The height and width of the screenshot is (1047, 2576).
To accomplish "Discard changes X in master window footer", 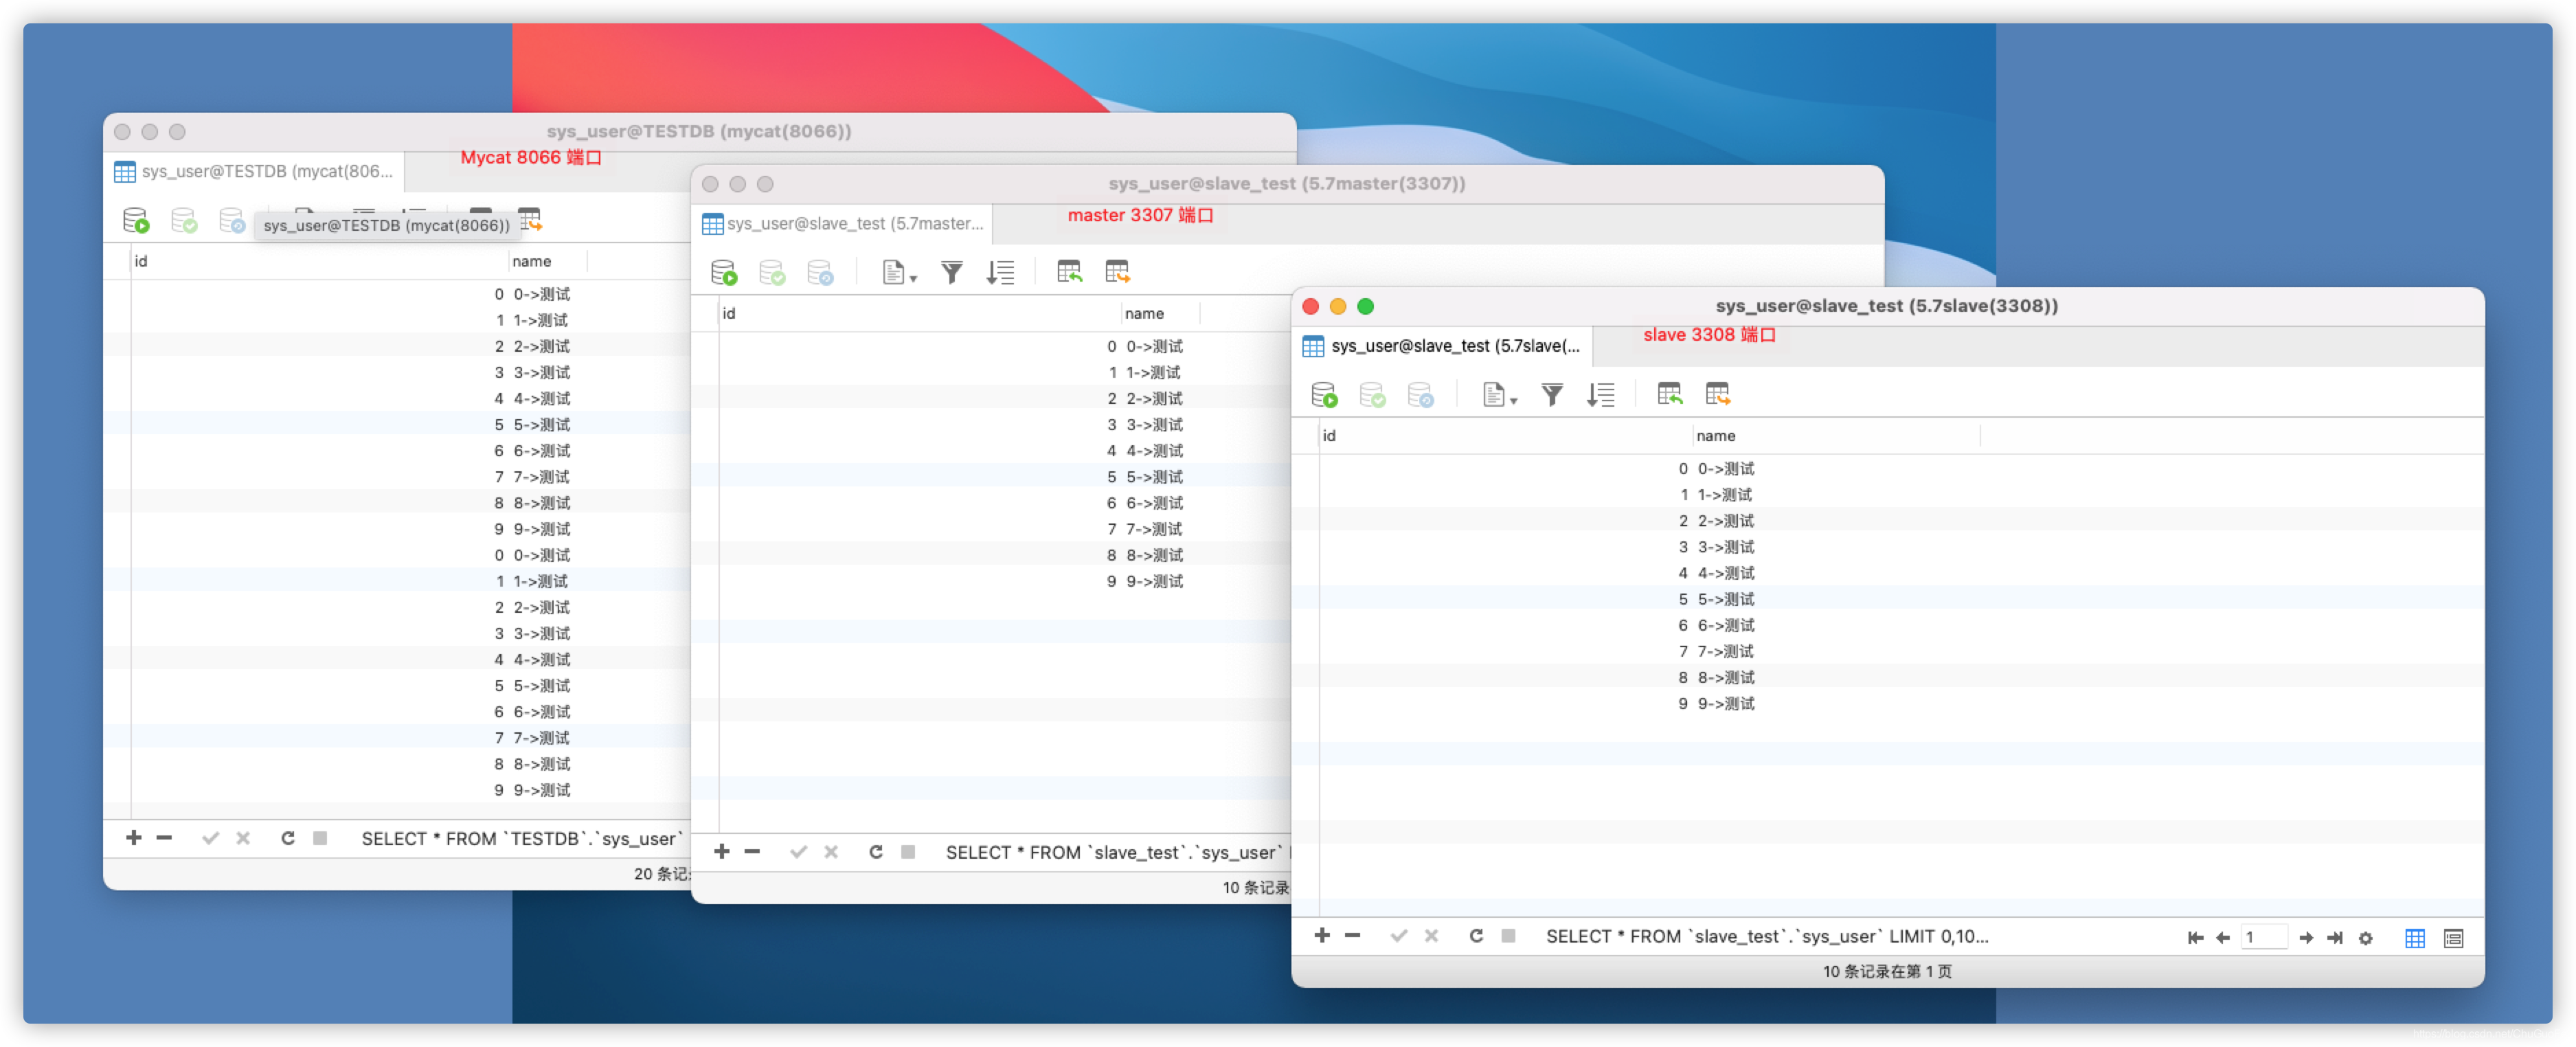I will (831, 852).
